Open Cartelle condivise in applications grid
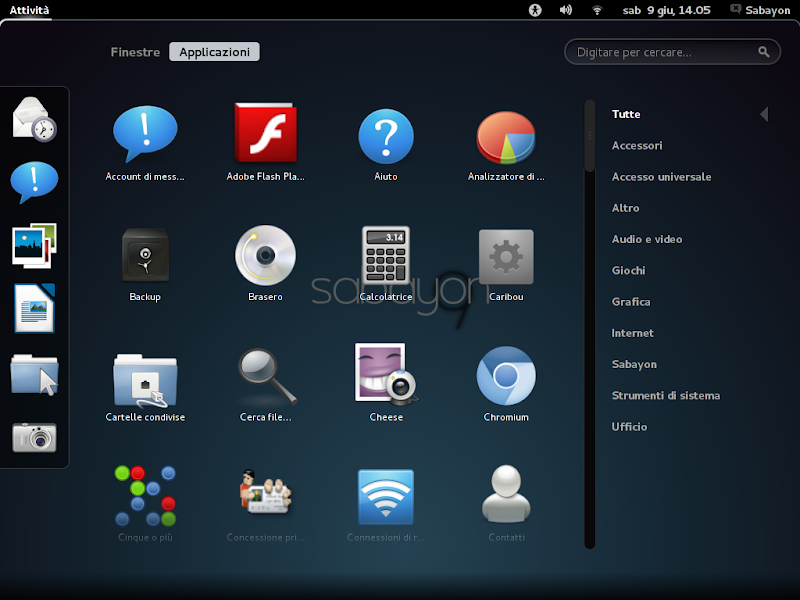 click(x=145, y=380)
